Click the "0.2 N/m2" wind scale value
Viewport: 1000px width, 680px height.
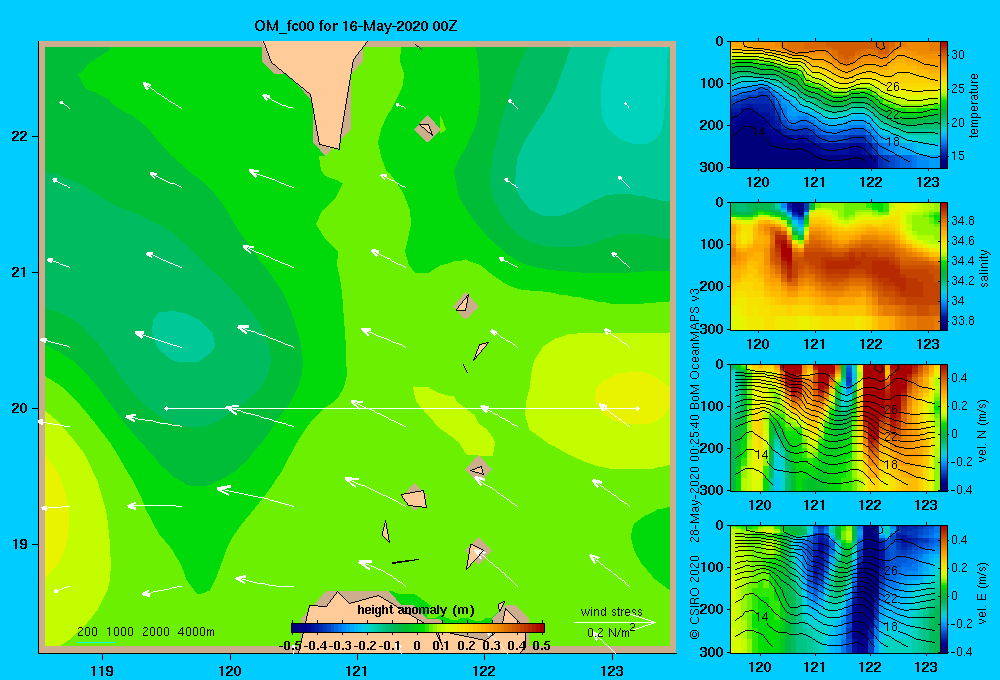click(610, 632)
